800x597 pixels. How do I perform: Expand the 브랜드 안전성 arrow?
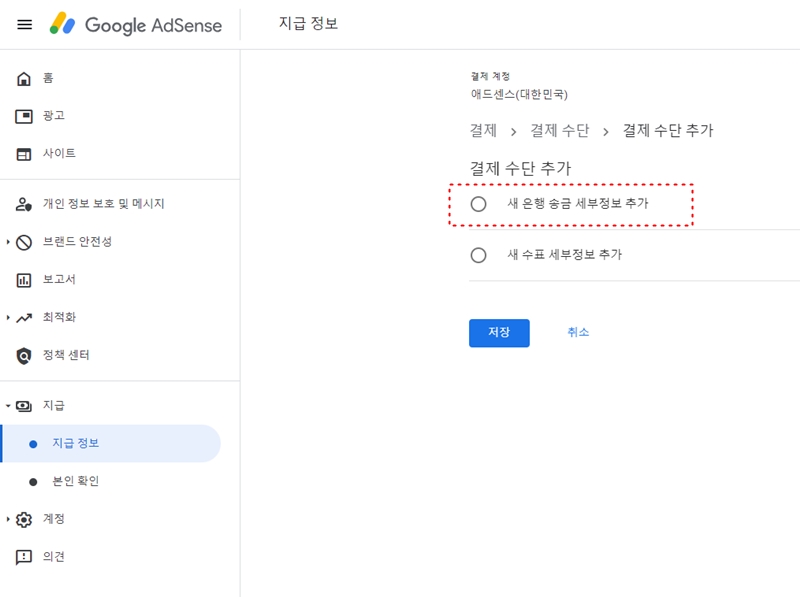tap(8, 242)
